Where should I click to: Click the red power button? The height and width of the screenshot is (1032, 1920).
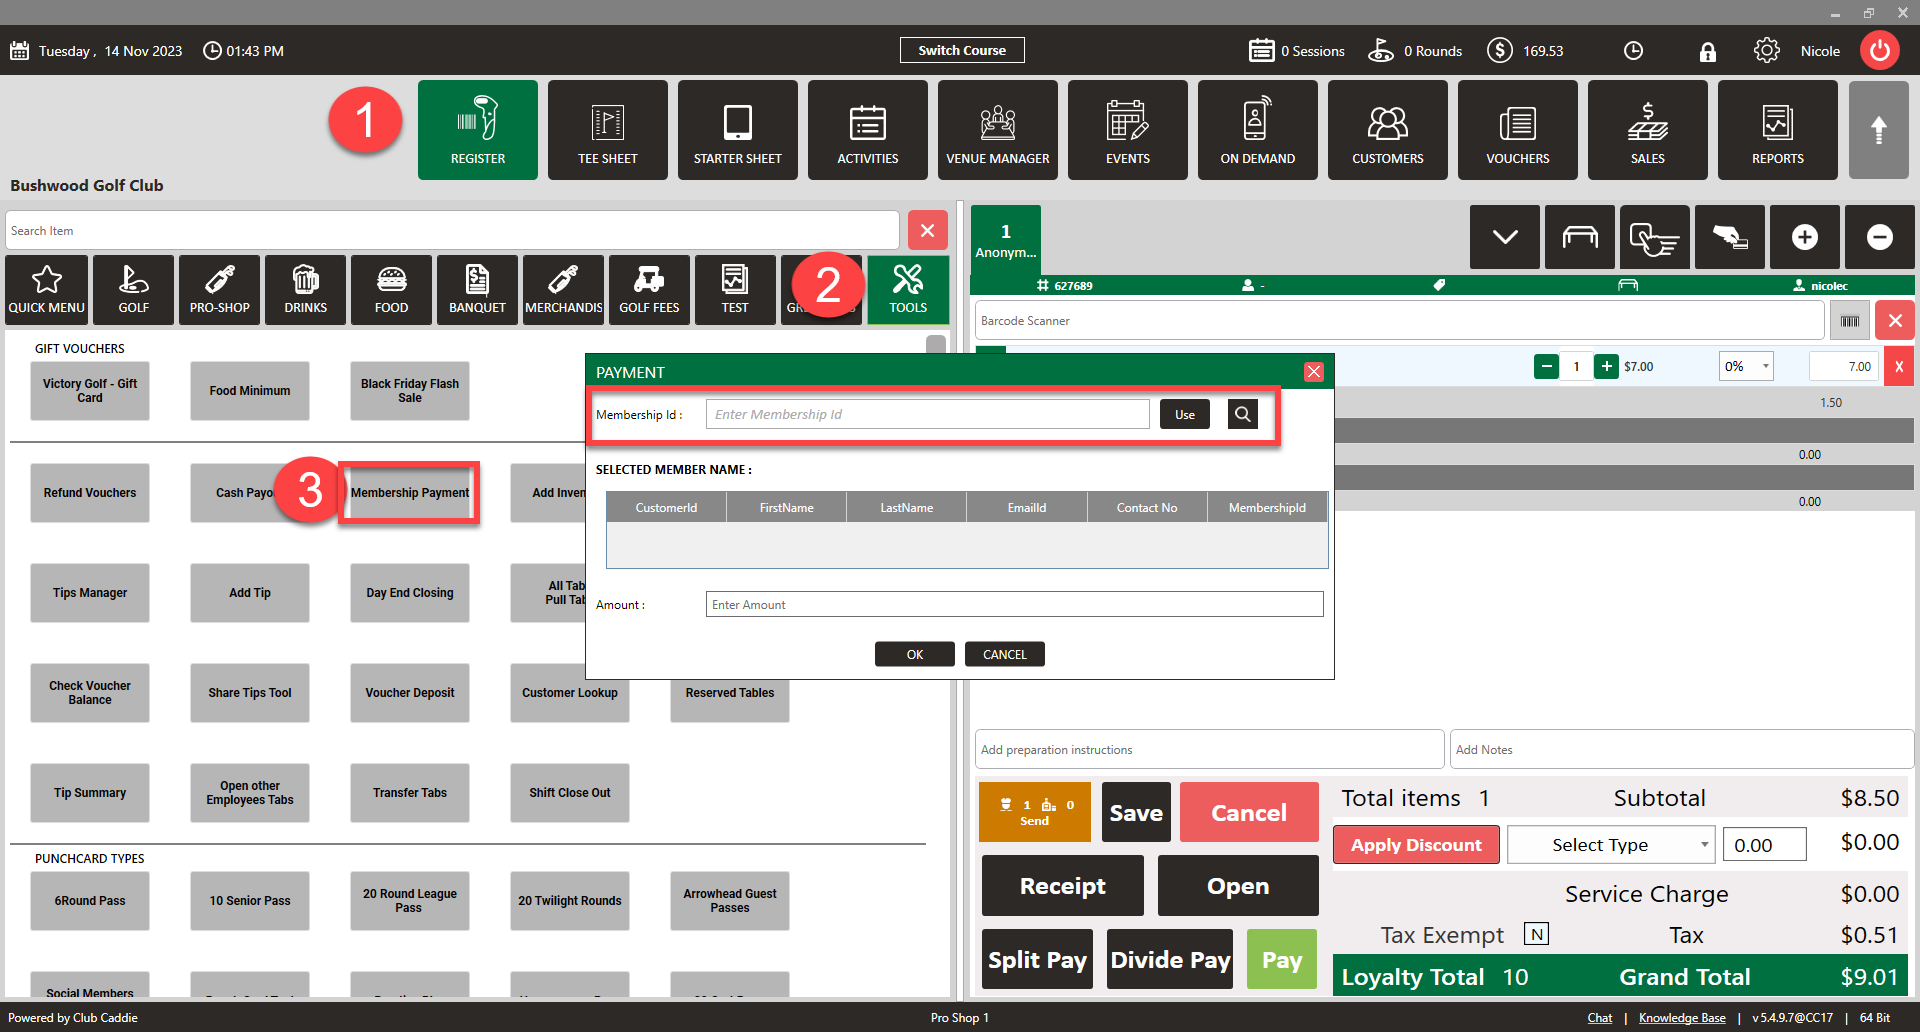click(1879, 51)
